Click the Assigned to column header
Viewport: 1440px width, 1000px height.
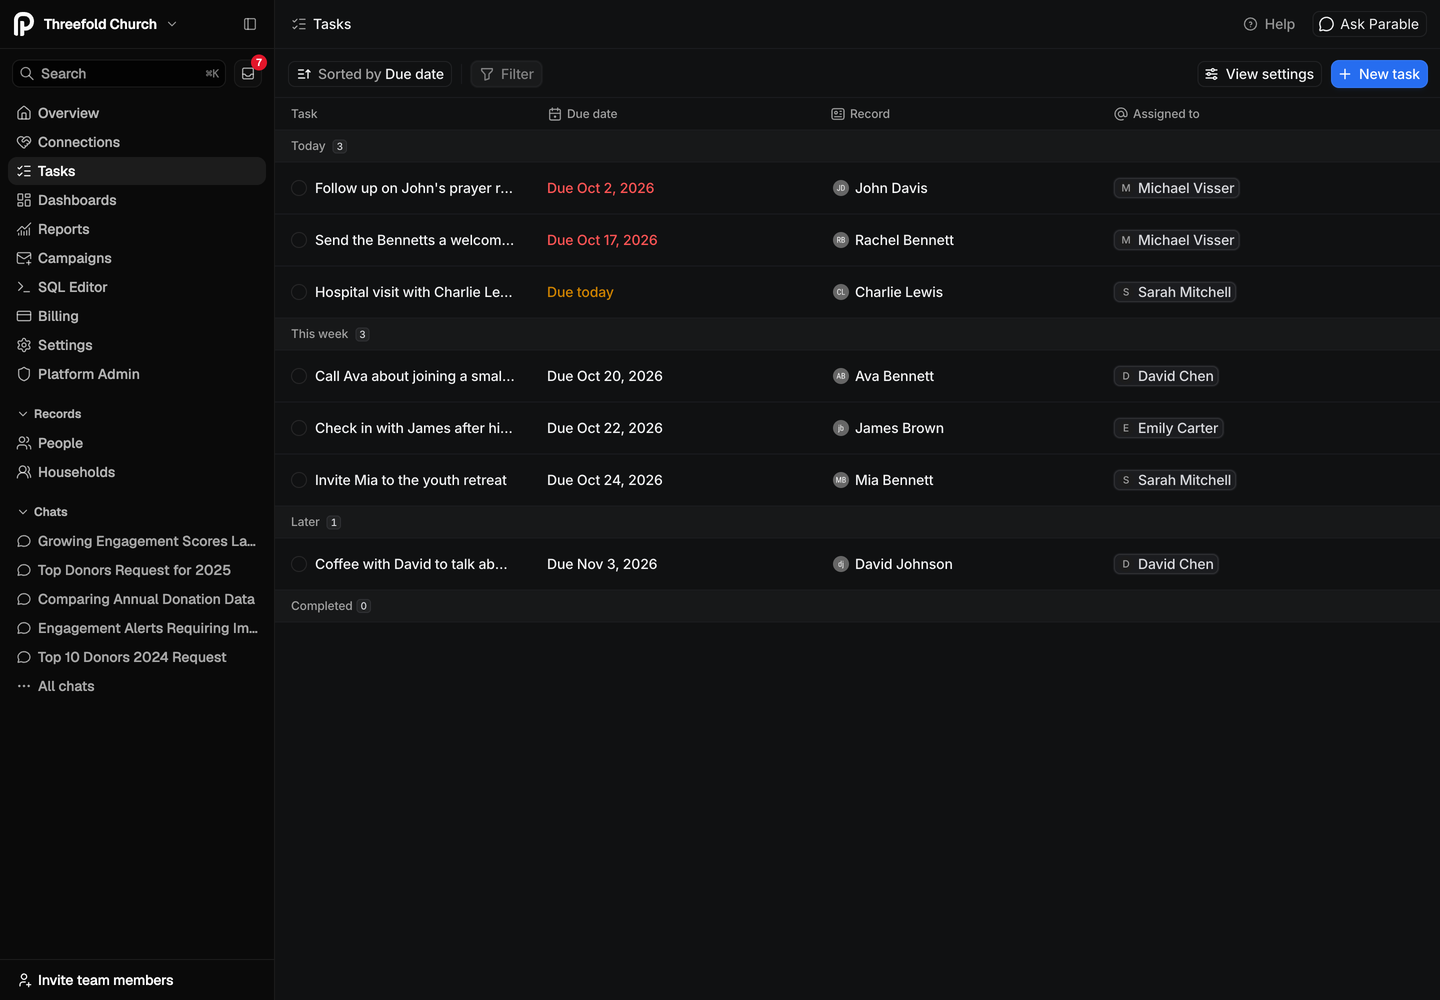tap(1157, 114)
